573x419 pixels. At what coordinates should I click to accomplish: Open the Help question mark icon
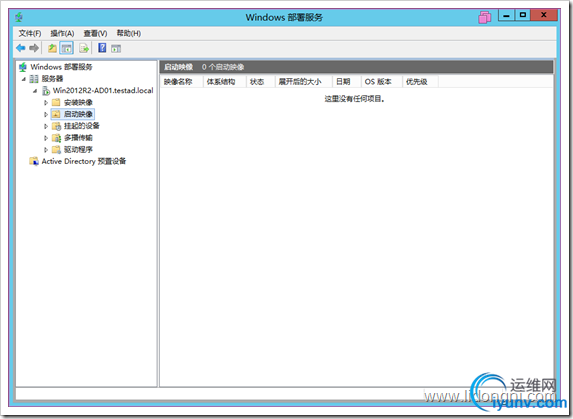pos(102,47)
